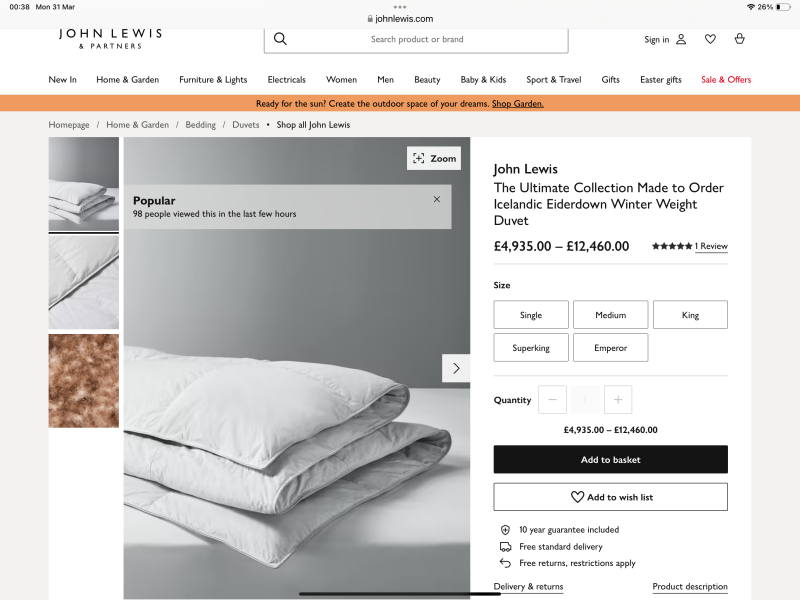Click the Add to wish list button

coord(610,497)
